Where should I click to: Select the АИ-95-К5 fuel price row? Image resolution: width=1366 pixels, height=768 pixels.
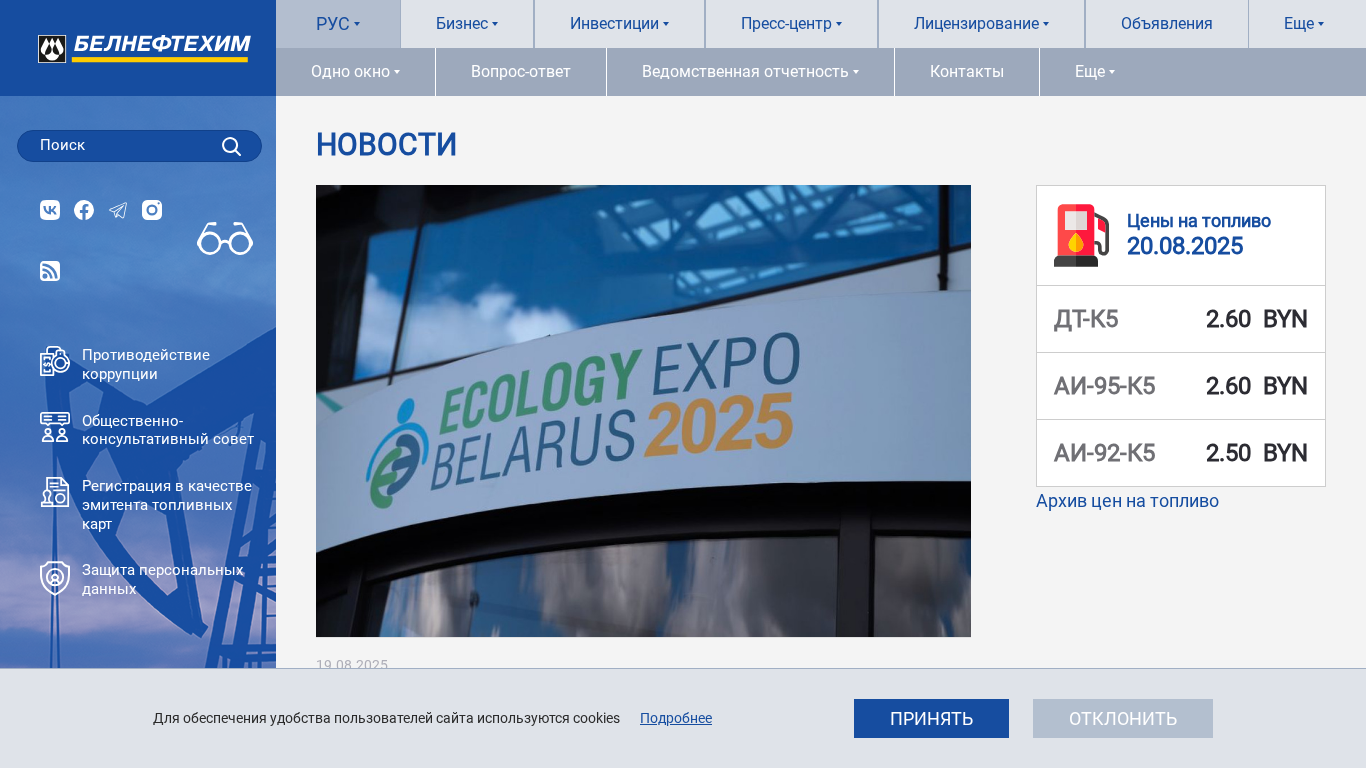pyautogui.click(x=1181, y=386)
